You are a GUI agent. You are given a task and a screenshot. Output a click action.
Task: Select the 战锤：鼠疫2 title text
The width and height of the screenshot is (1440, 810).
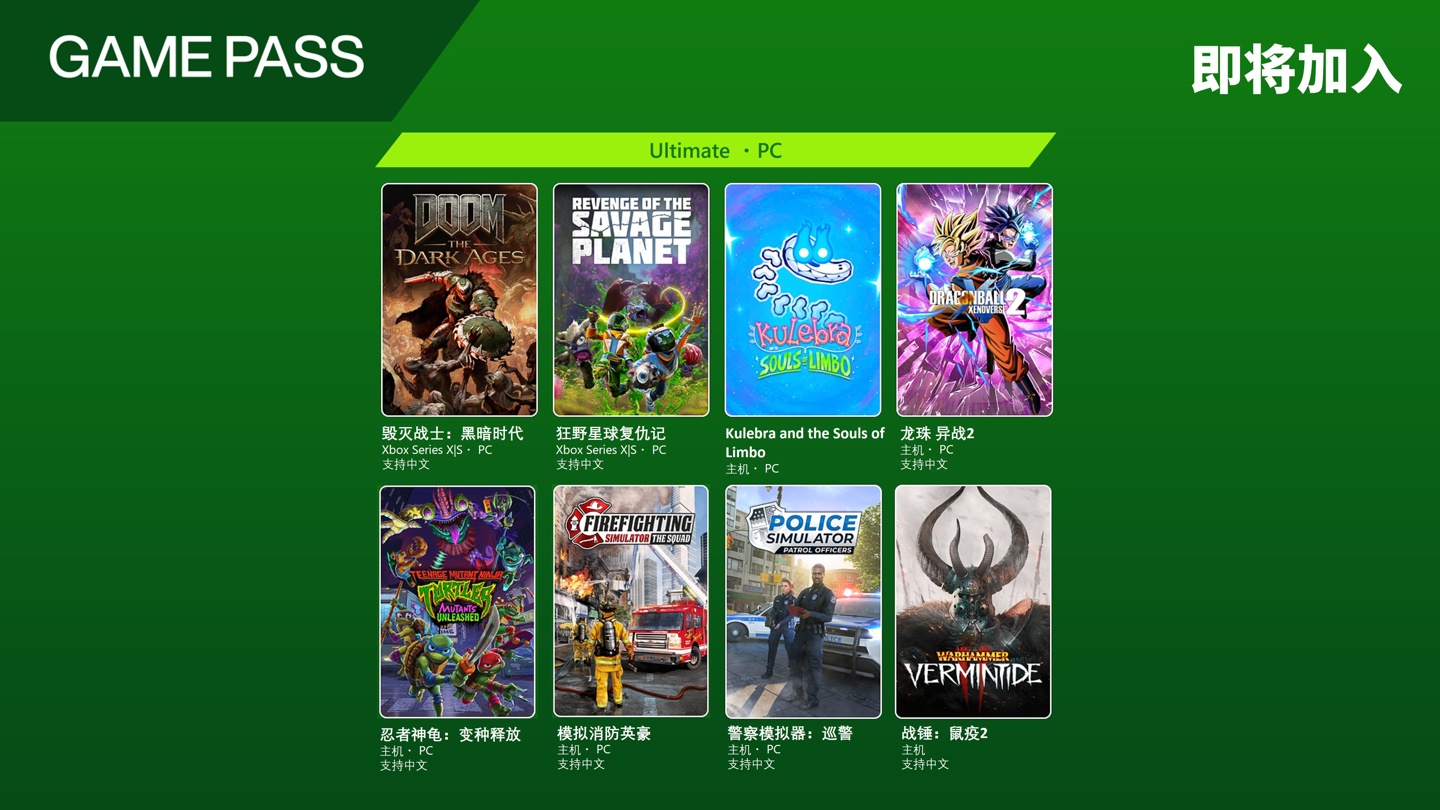coord(944,733)
